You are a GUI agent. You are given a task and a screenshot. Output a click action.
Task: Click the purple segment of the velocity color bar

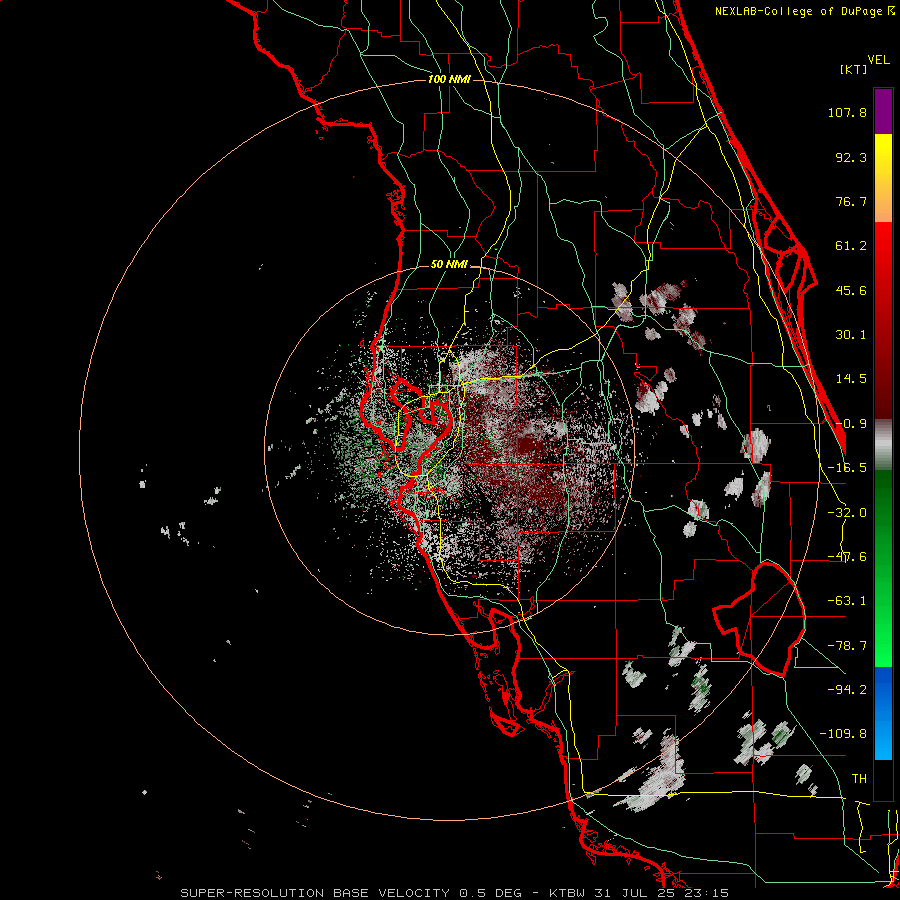pyautogui.click(x=883, y=111)
